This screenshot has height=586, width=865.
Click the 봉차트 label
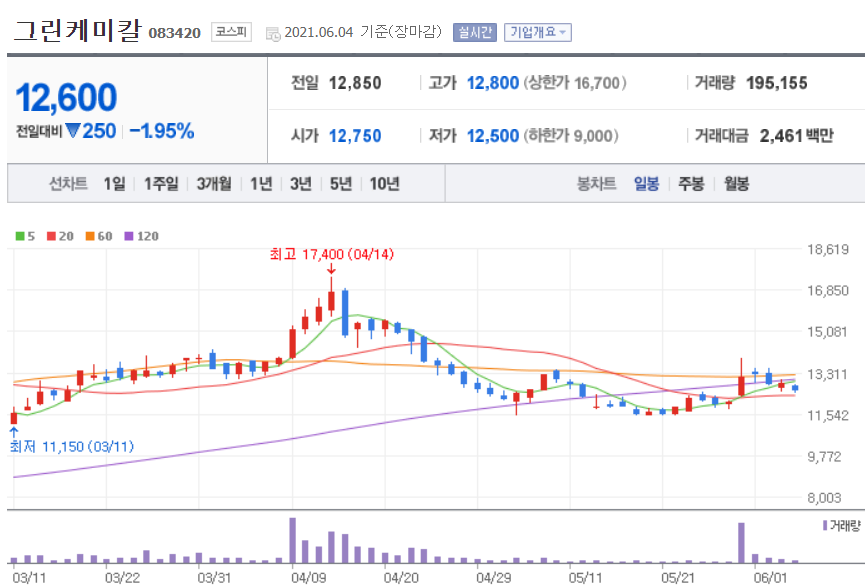[596, 183]
